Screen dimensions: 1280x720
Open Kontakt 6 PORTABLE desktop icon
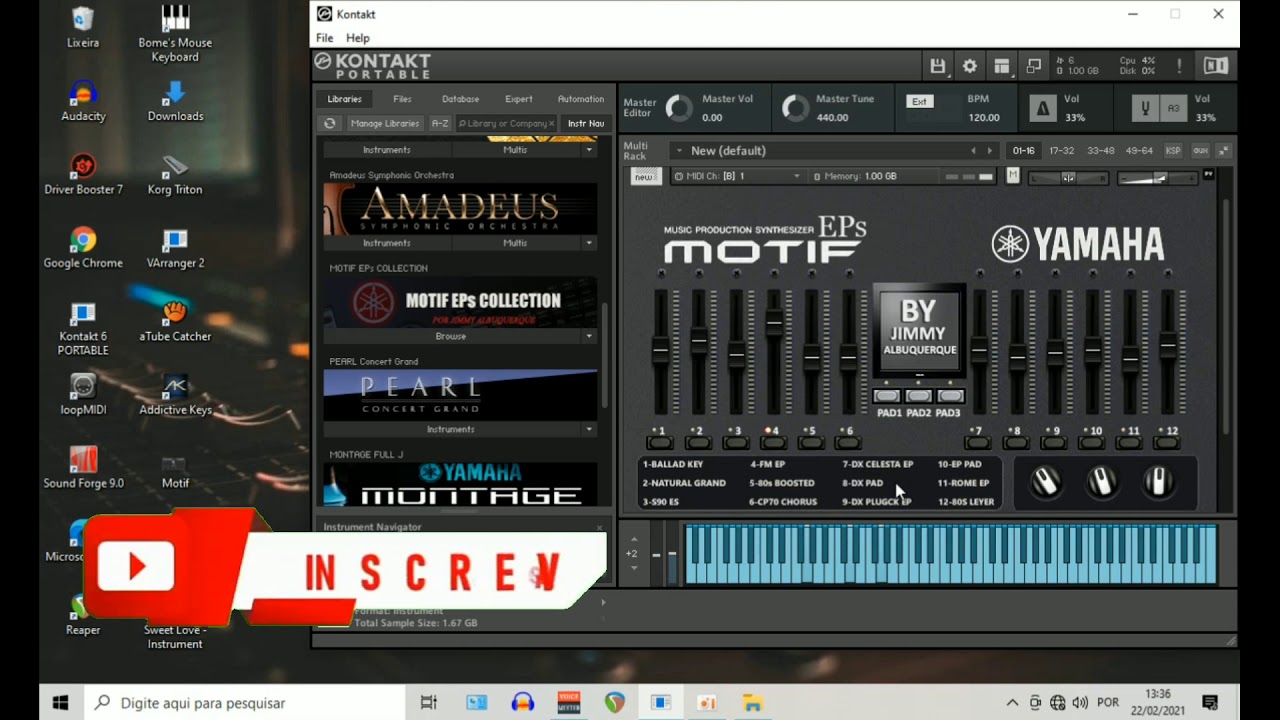point(83,329)
